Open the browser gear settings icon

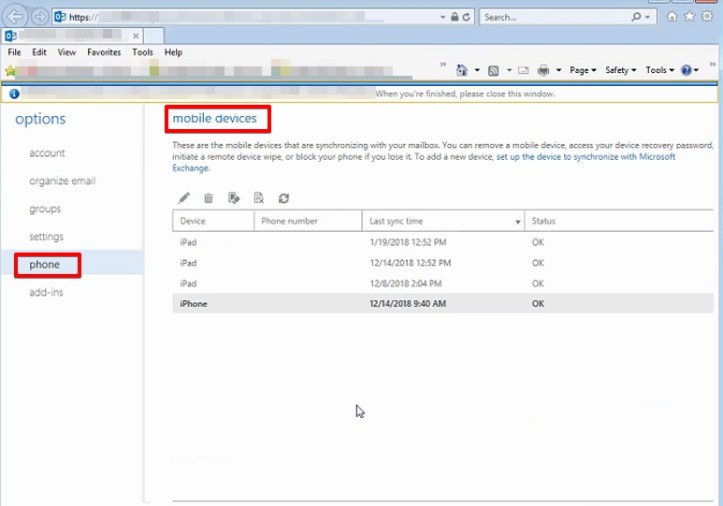706,17
